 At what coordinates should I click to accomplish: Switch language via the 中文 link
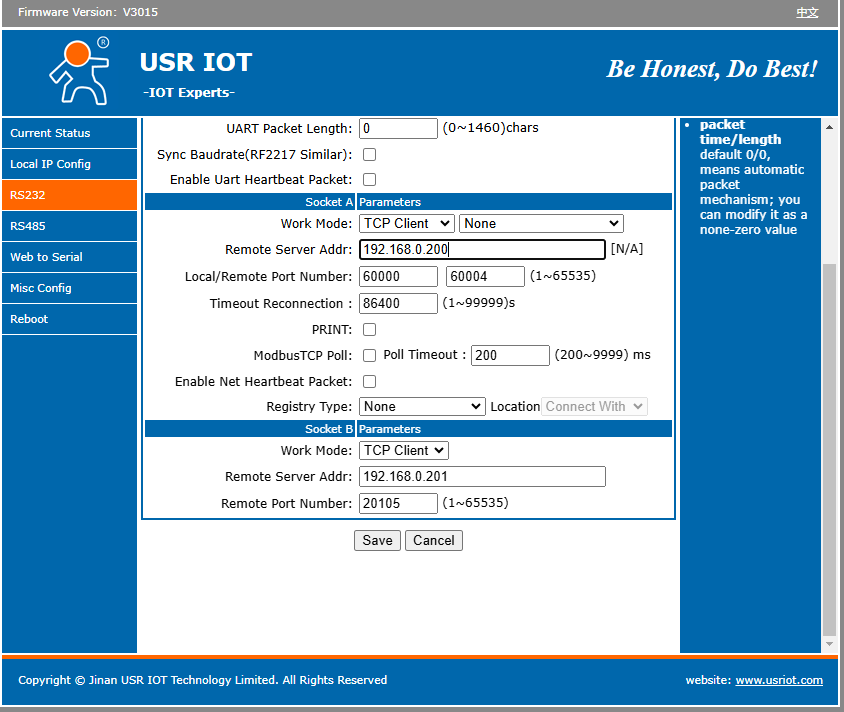coord(807,13)
